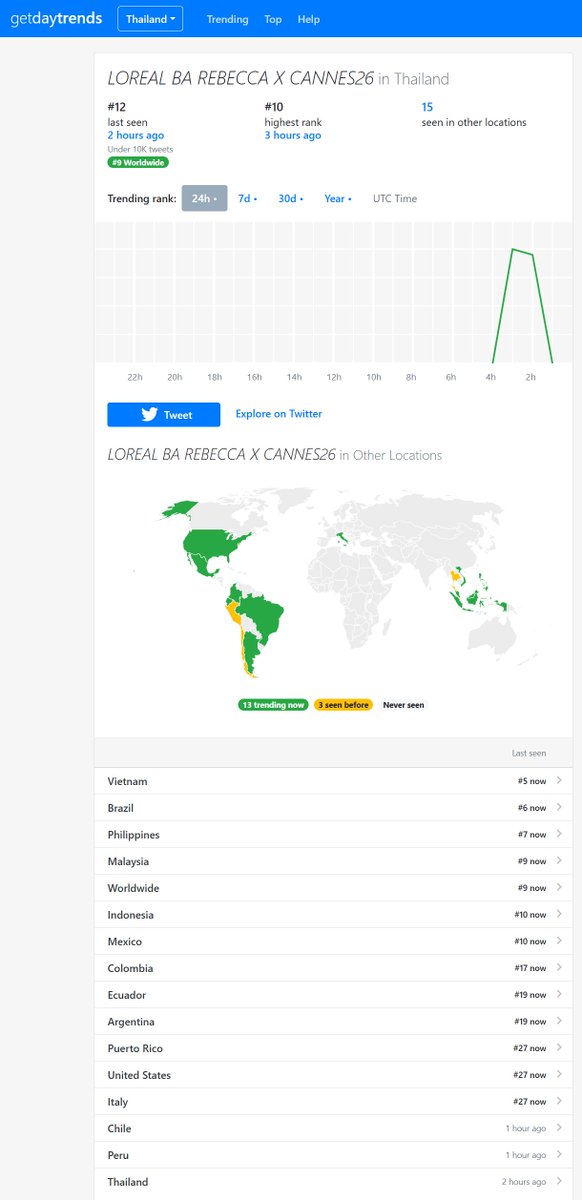The image size is (582, 1200).
Task: Click the chevron arrow on Worldwide row
Action: [x=559, y=888]
